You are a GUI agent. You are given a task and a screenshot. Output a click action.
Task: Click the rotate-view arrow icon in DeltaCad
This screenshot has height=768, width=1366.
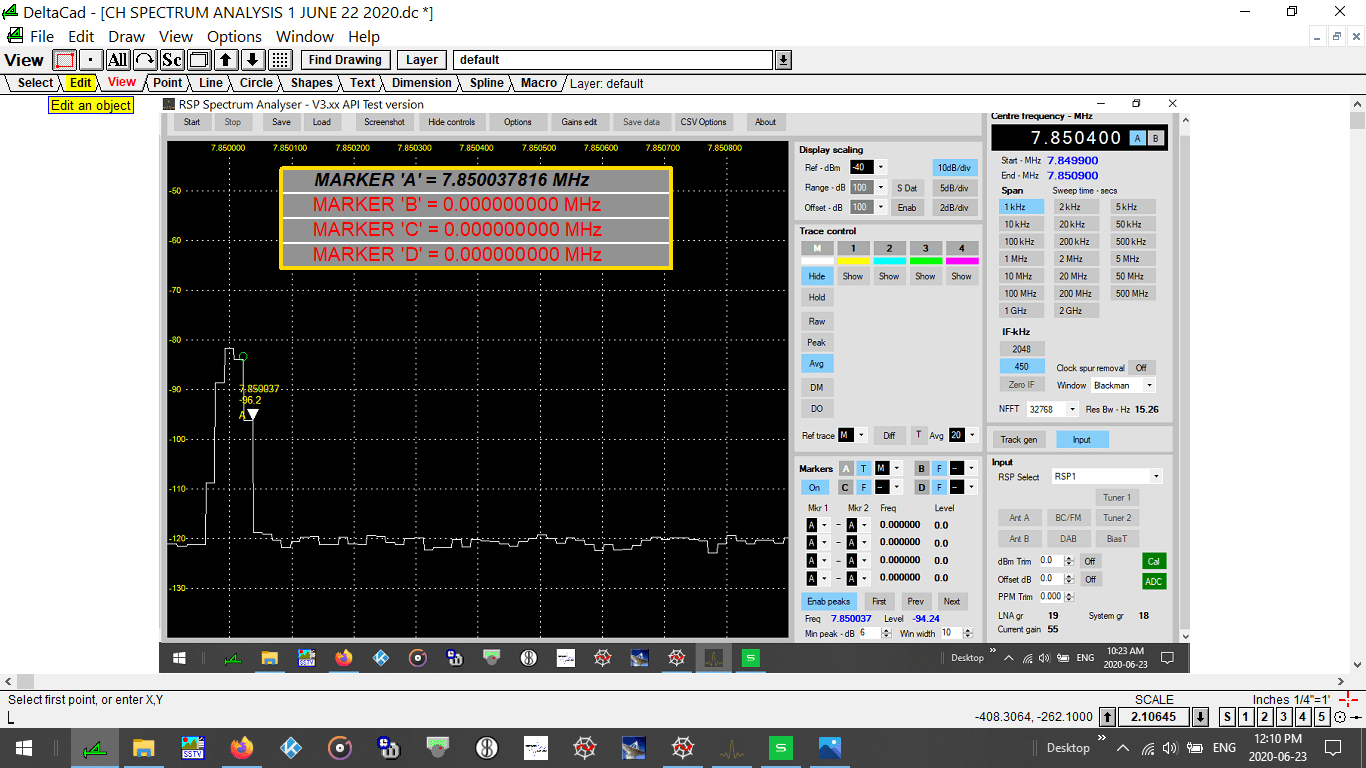(143, 60)
